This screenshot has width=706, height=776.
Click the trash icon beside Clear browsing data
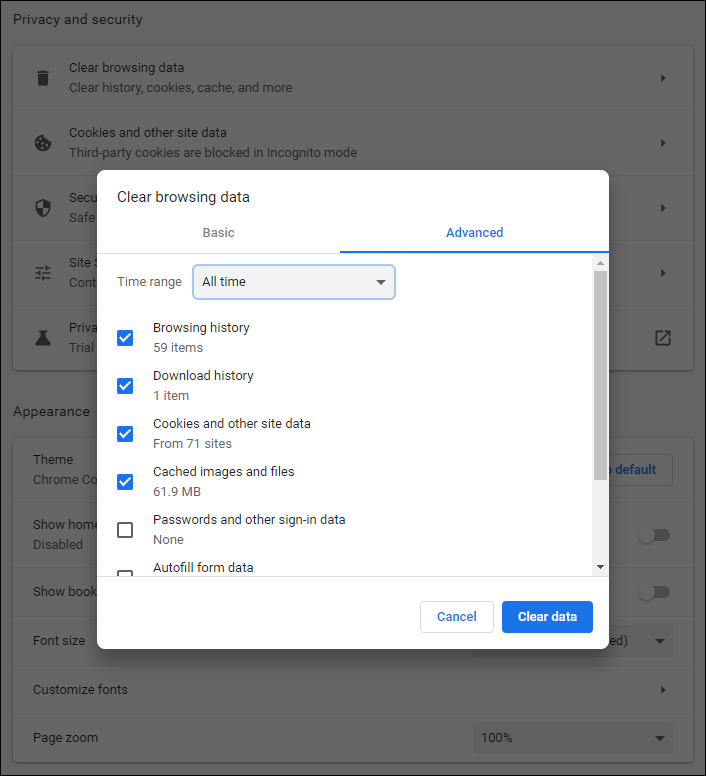[x=43, y=78]
